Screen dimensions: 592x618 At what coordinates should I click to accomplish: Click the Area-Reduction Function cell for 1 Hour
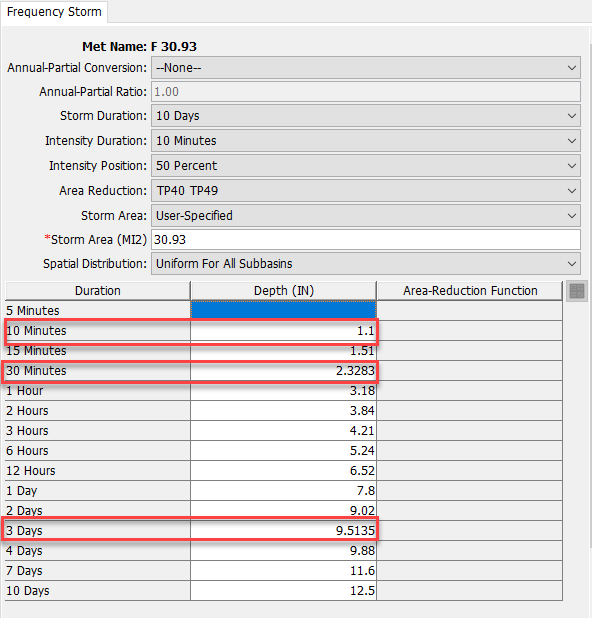469,391
